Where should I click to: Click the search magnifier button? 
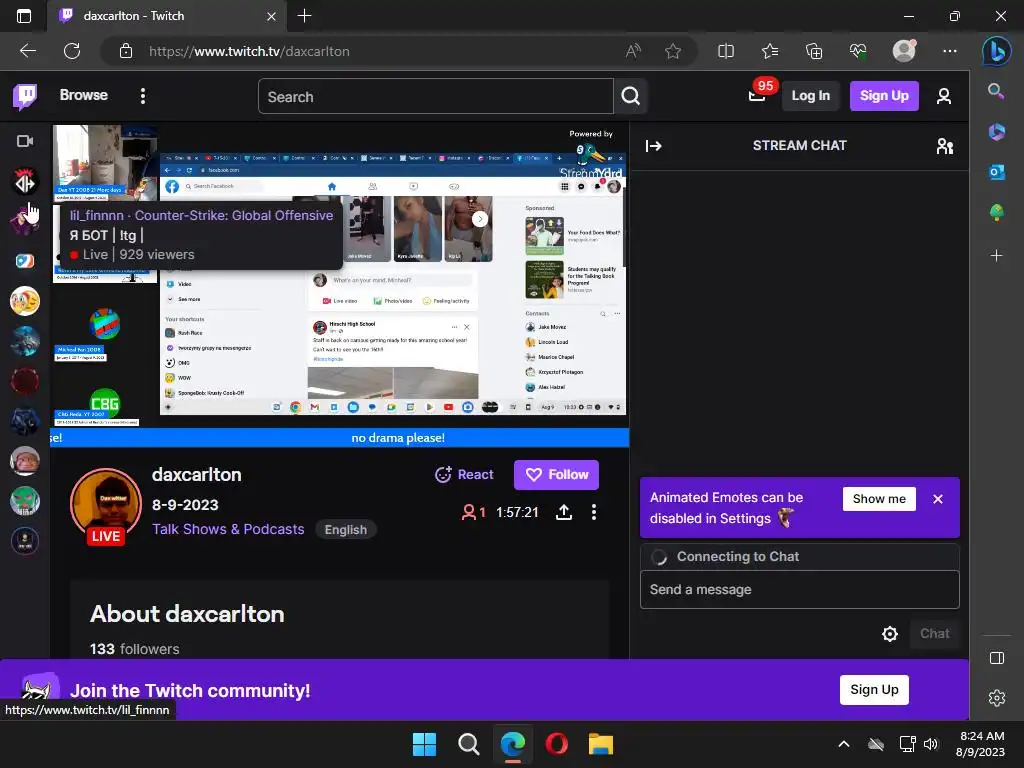[x=630, y=97]
